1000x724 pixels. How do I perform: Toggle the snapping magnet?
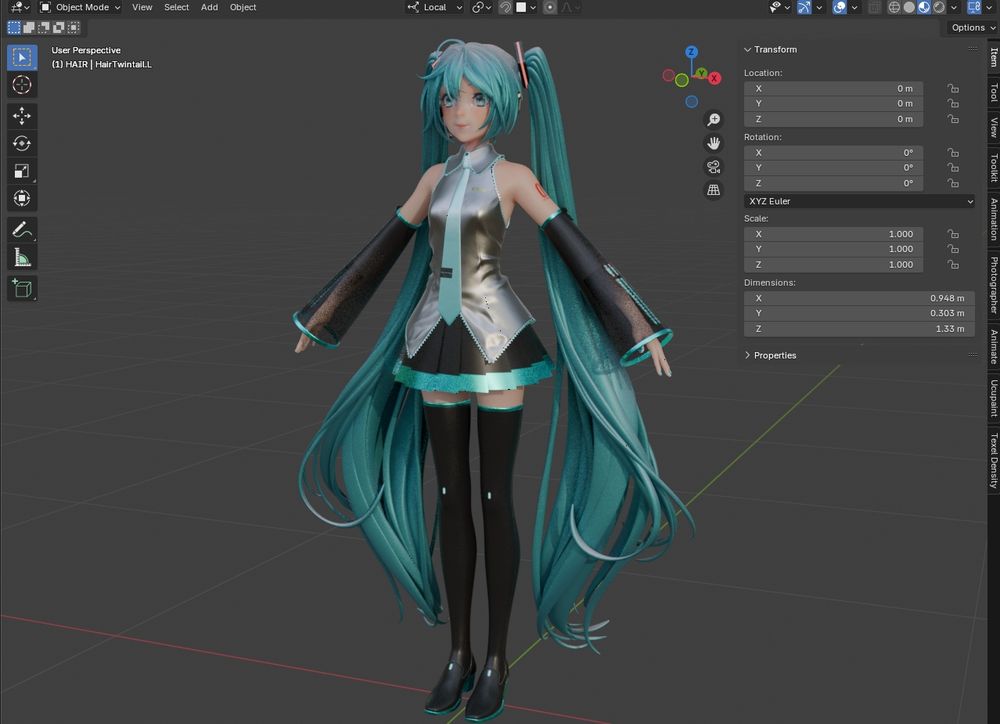(505, 8)
